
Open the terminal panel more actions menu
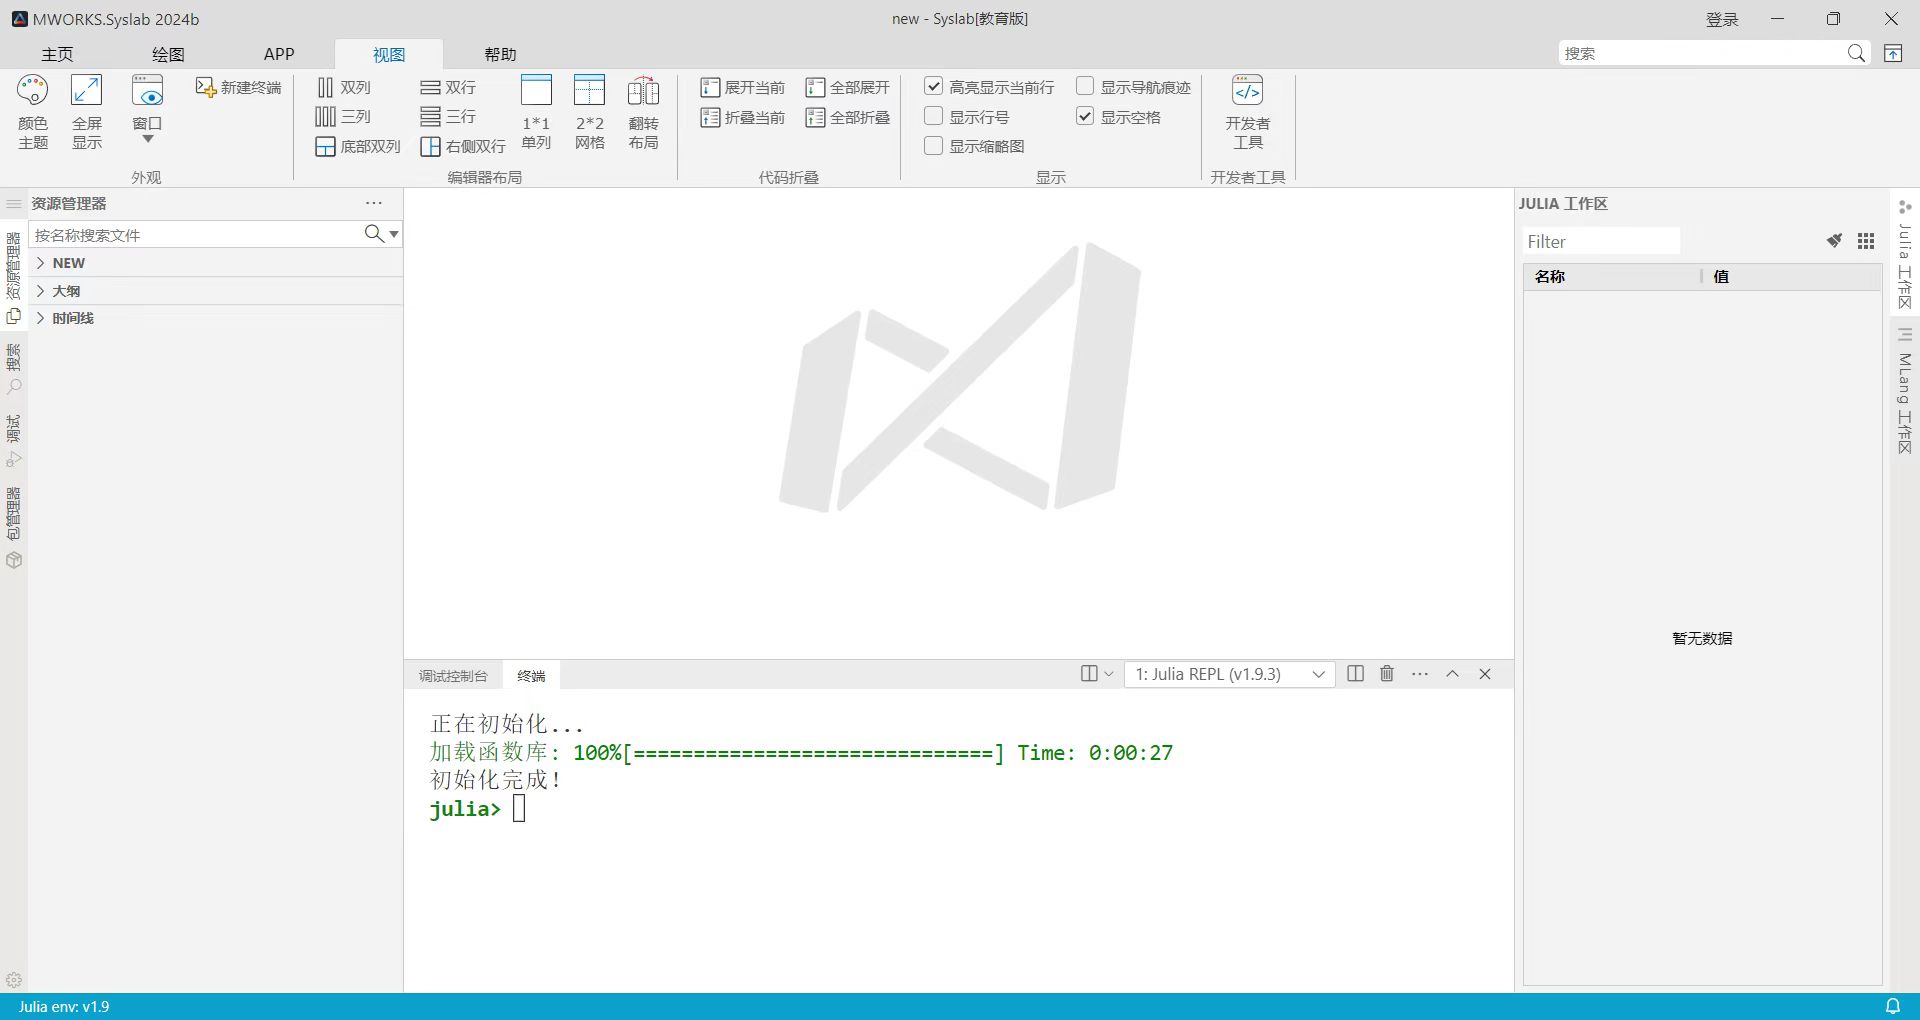pos(1420,674)
